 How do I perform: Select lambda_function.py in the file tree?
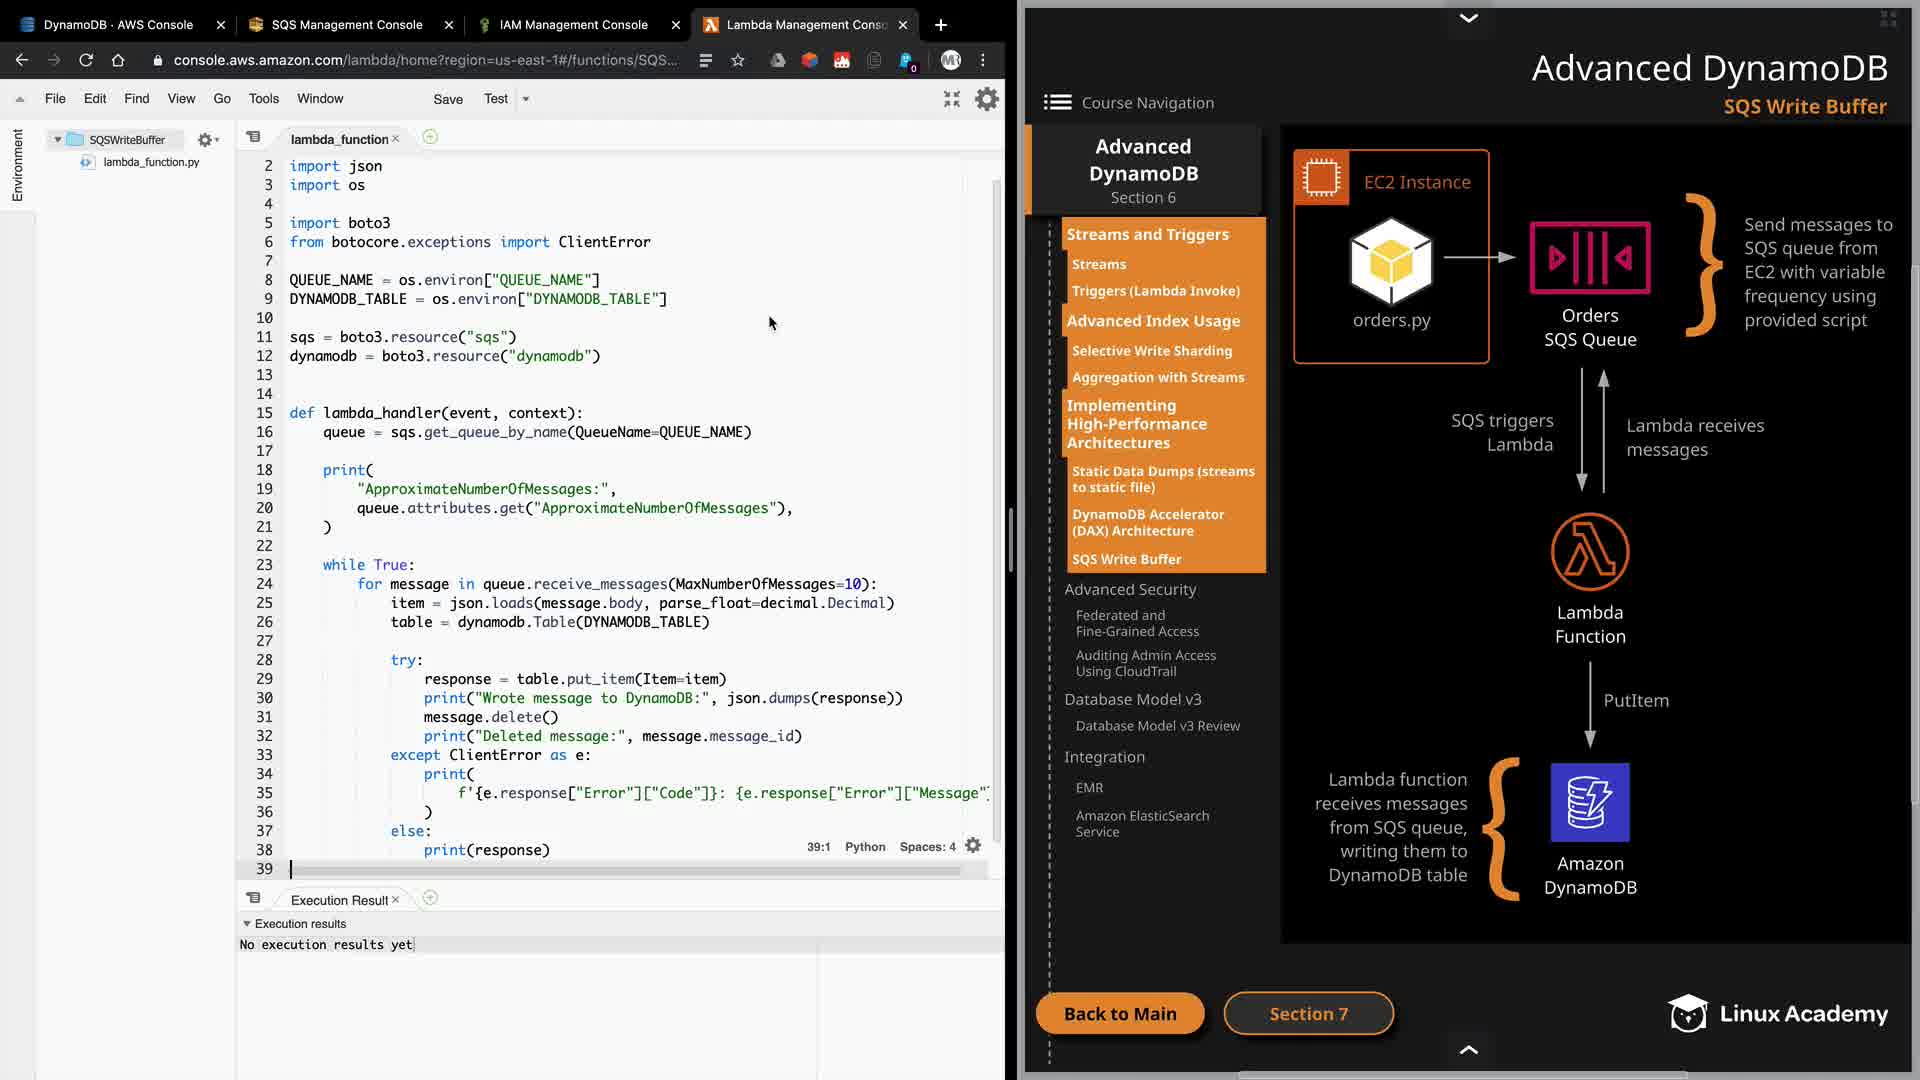click(151, 162)
